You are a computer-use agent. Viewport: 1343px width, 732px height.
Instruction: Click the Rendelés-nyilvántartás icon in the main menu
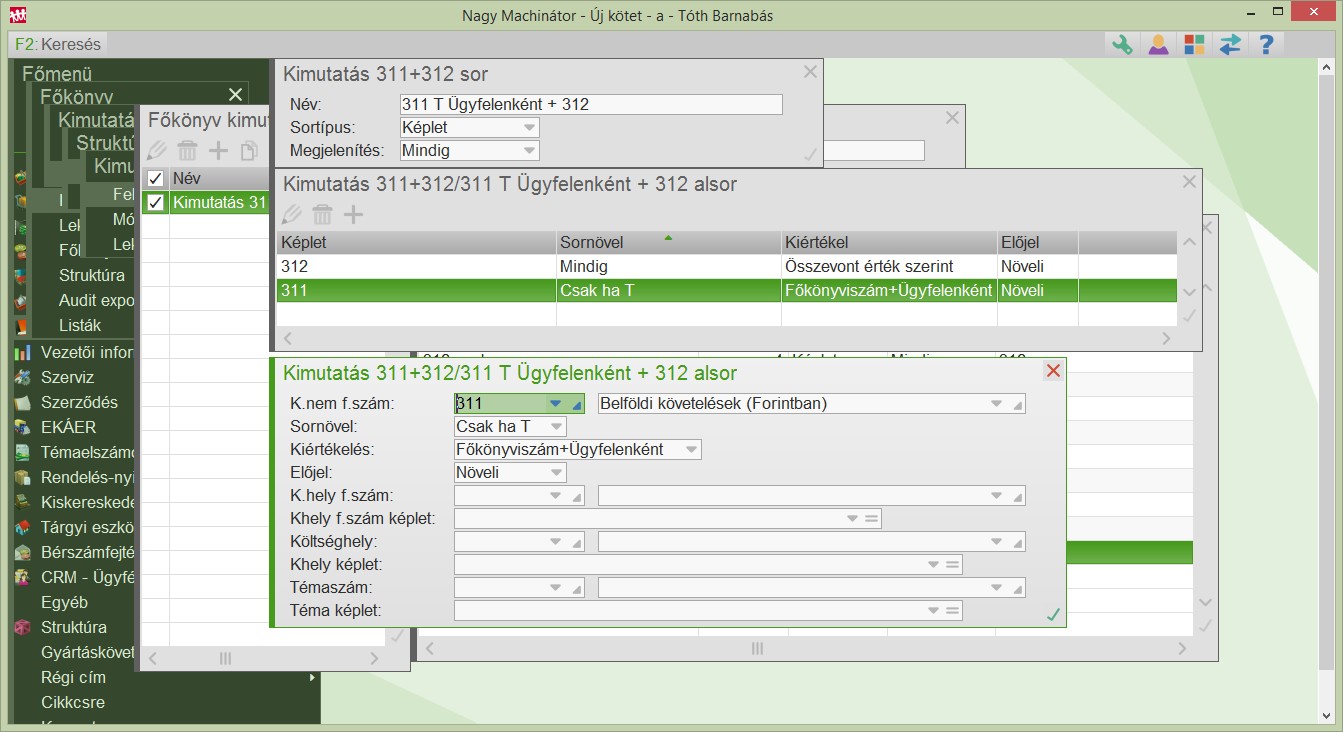pos(23,477)
